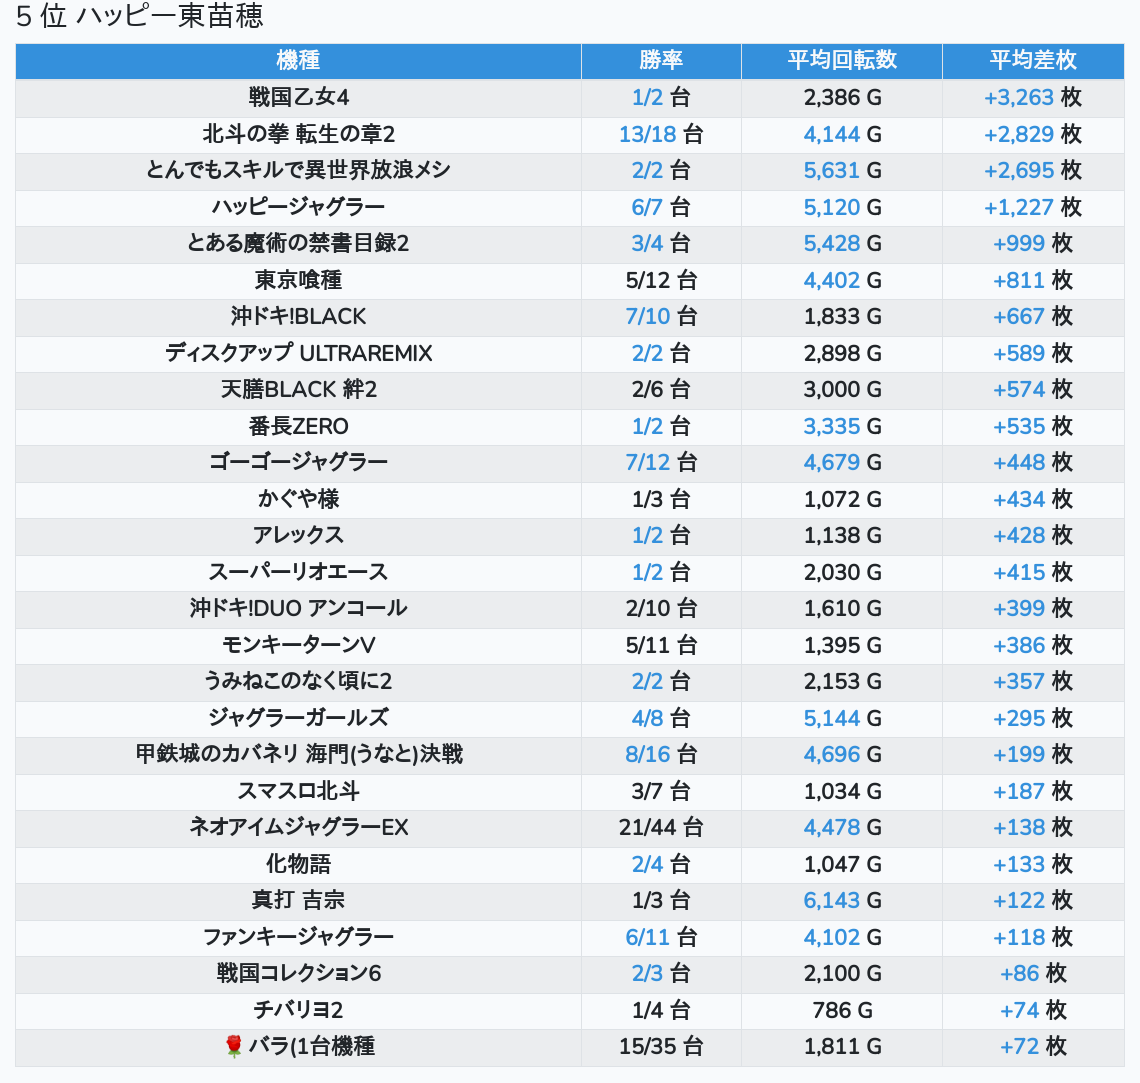Image resolution: width=1140 pixels, height=1083 pixels.
Task: Select the 3,000 G average spins value
Action: click(x=842, y=390)
